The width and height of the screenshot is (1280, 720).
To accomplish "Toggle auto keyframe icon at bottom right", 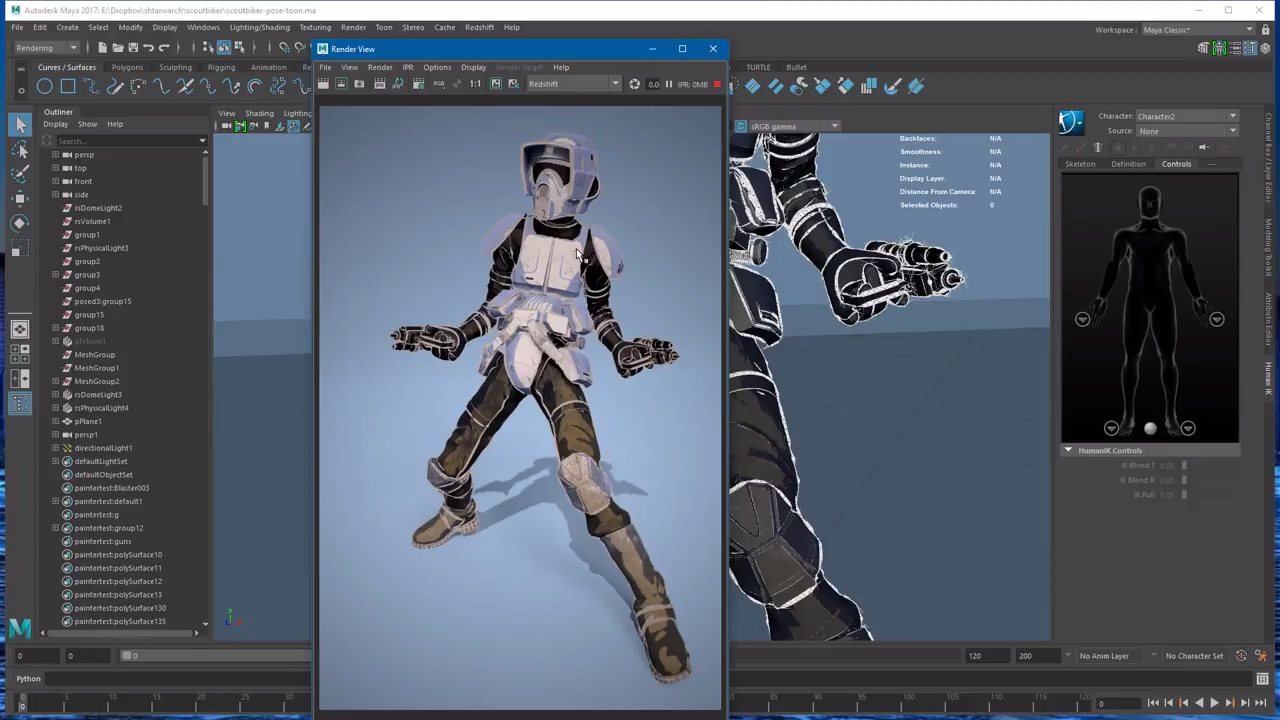I will (1241, 656).
